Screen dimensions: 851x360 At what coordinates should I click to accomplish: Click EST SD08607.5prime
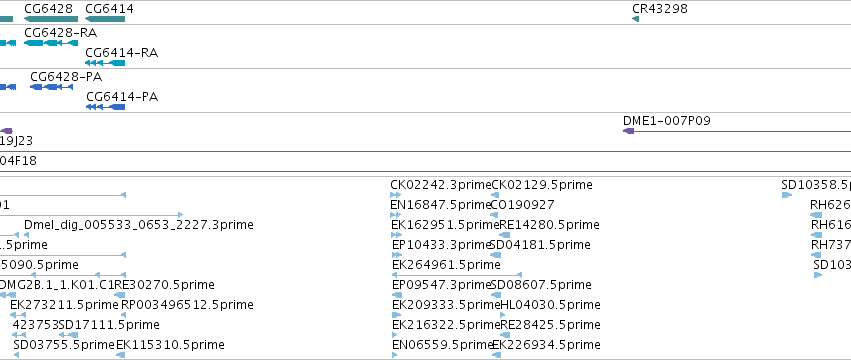click(541, 285)
